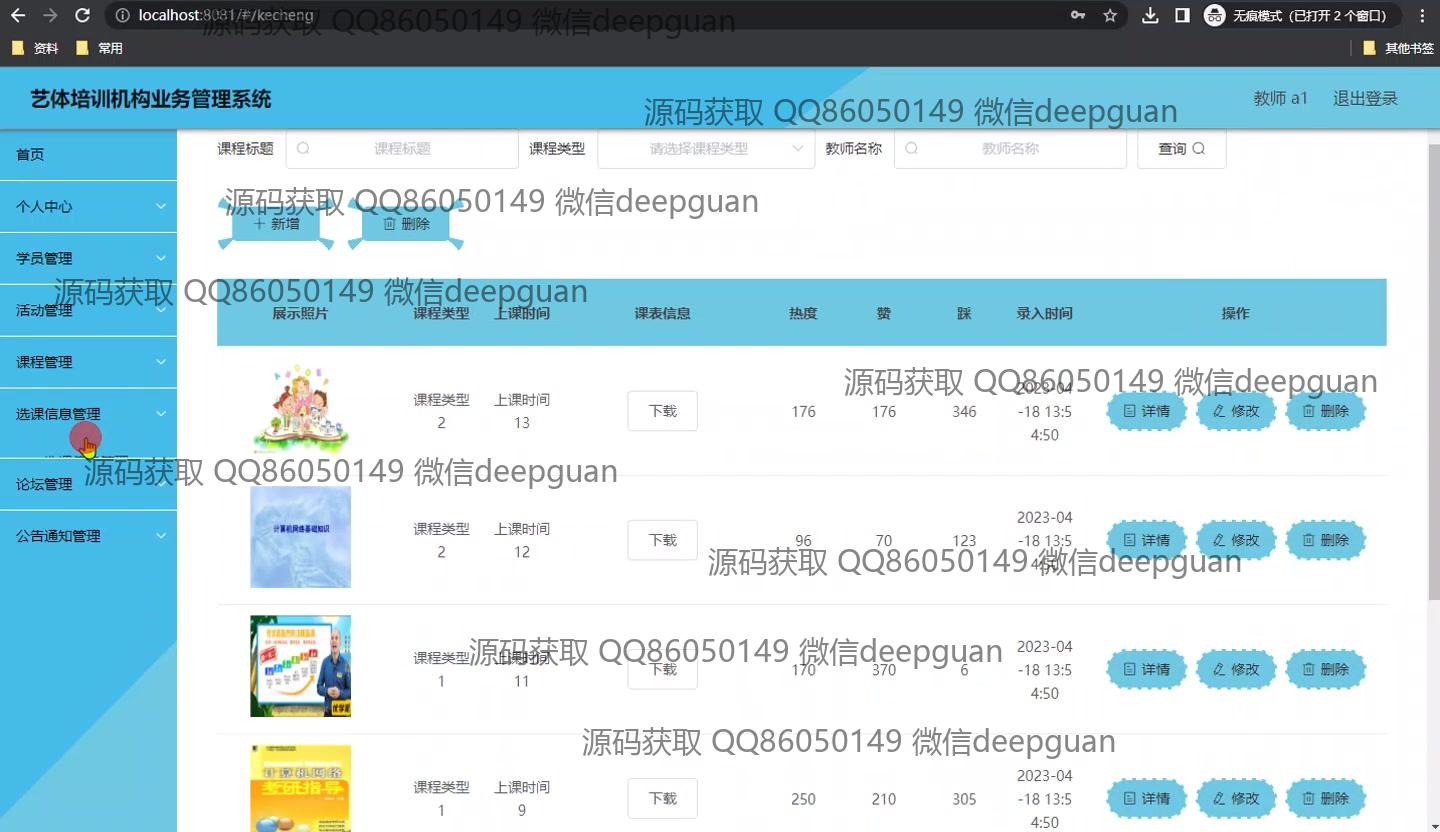Reload the page with browser refresh icon

click(x=83, y=16)
